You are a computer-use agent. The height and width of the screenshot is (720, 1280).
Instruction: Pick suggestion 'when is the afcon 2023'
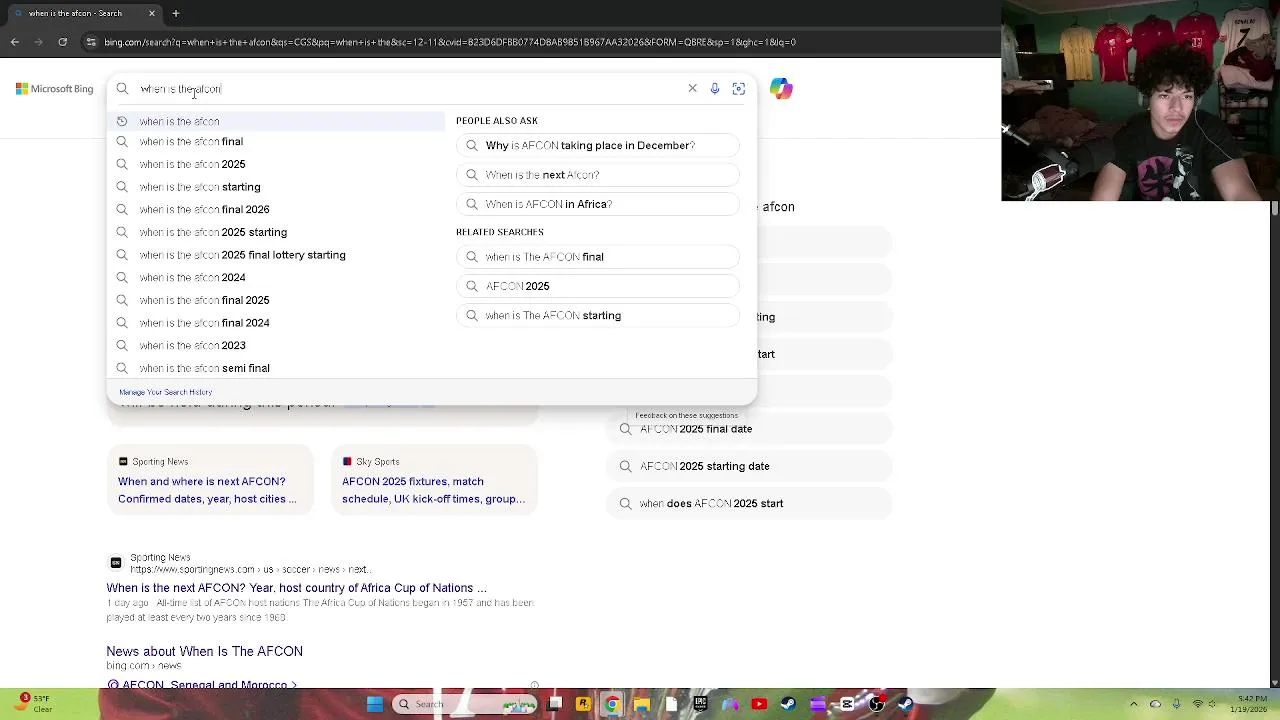[x=276, y=345]
